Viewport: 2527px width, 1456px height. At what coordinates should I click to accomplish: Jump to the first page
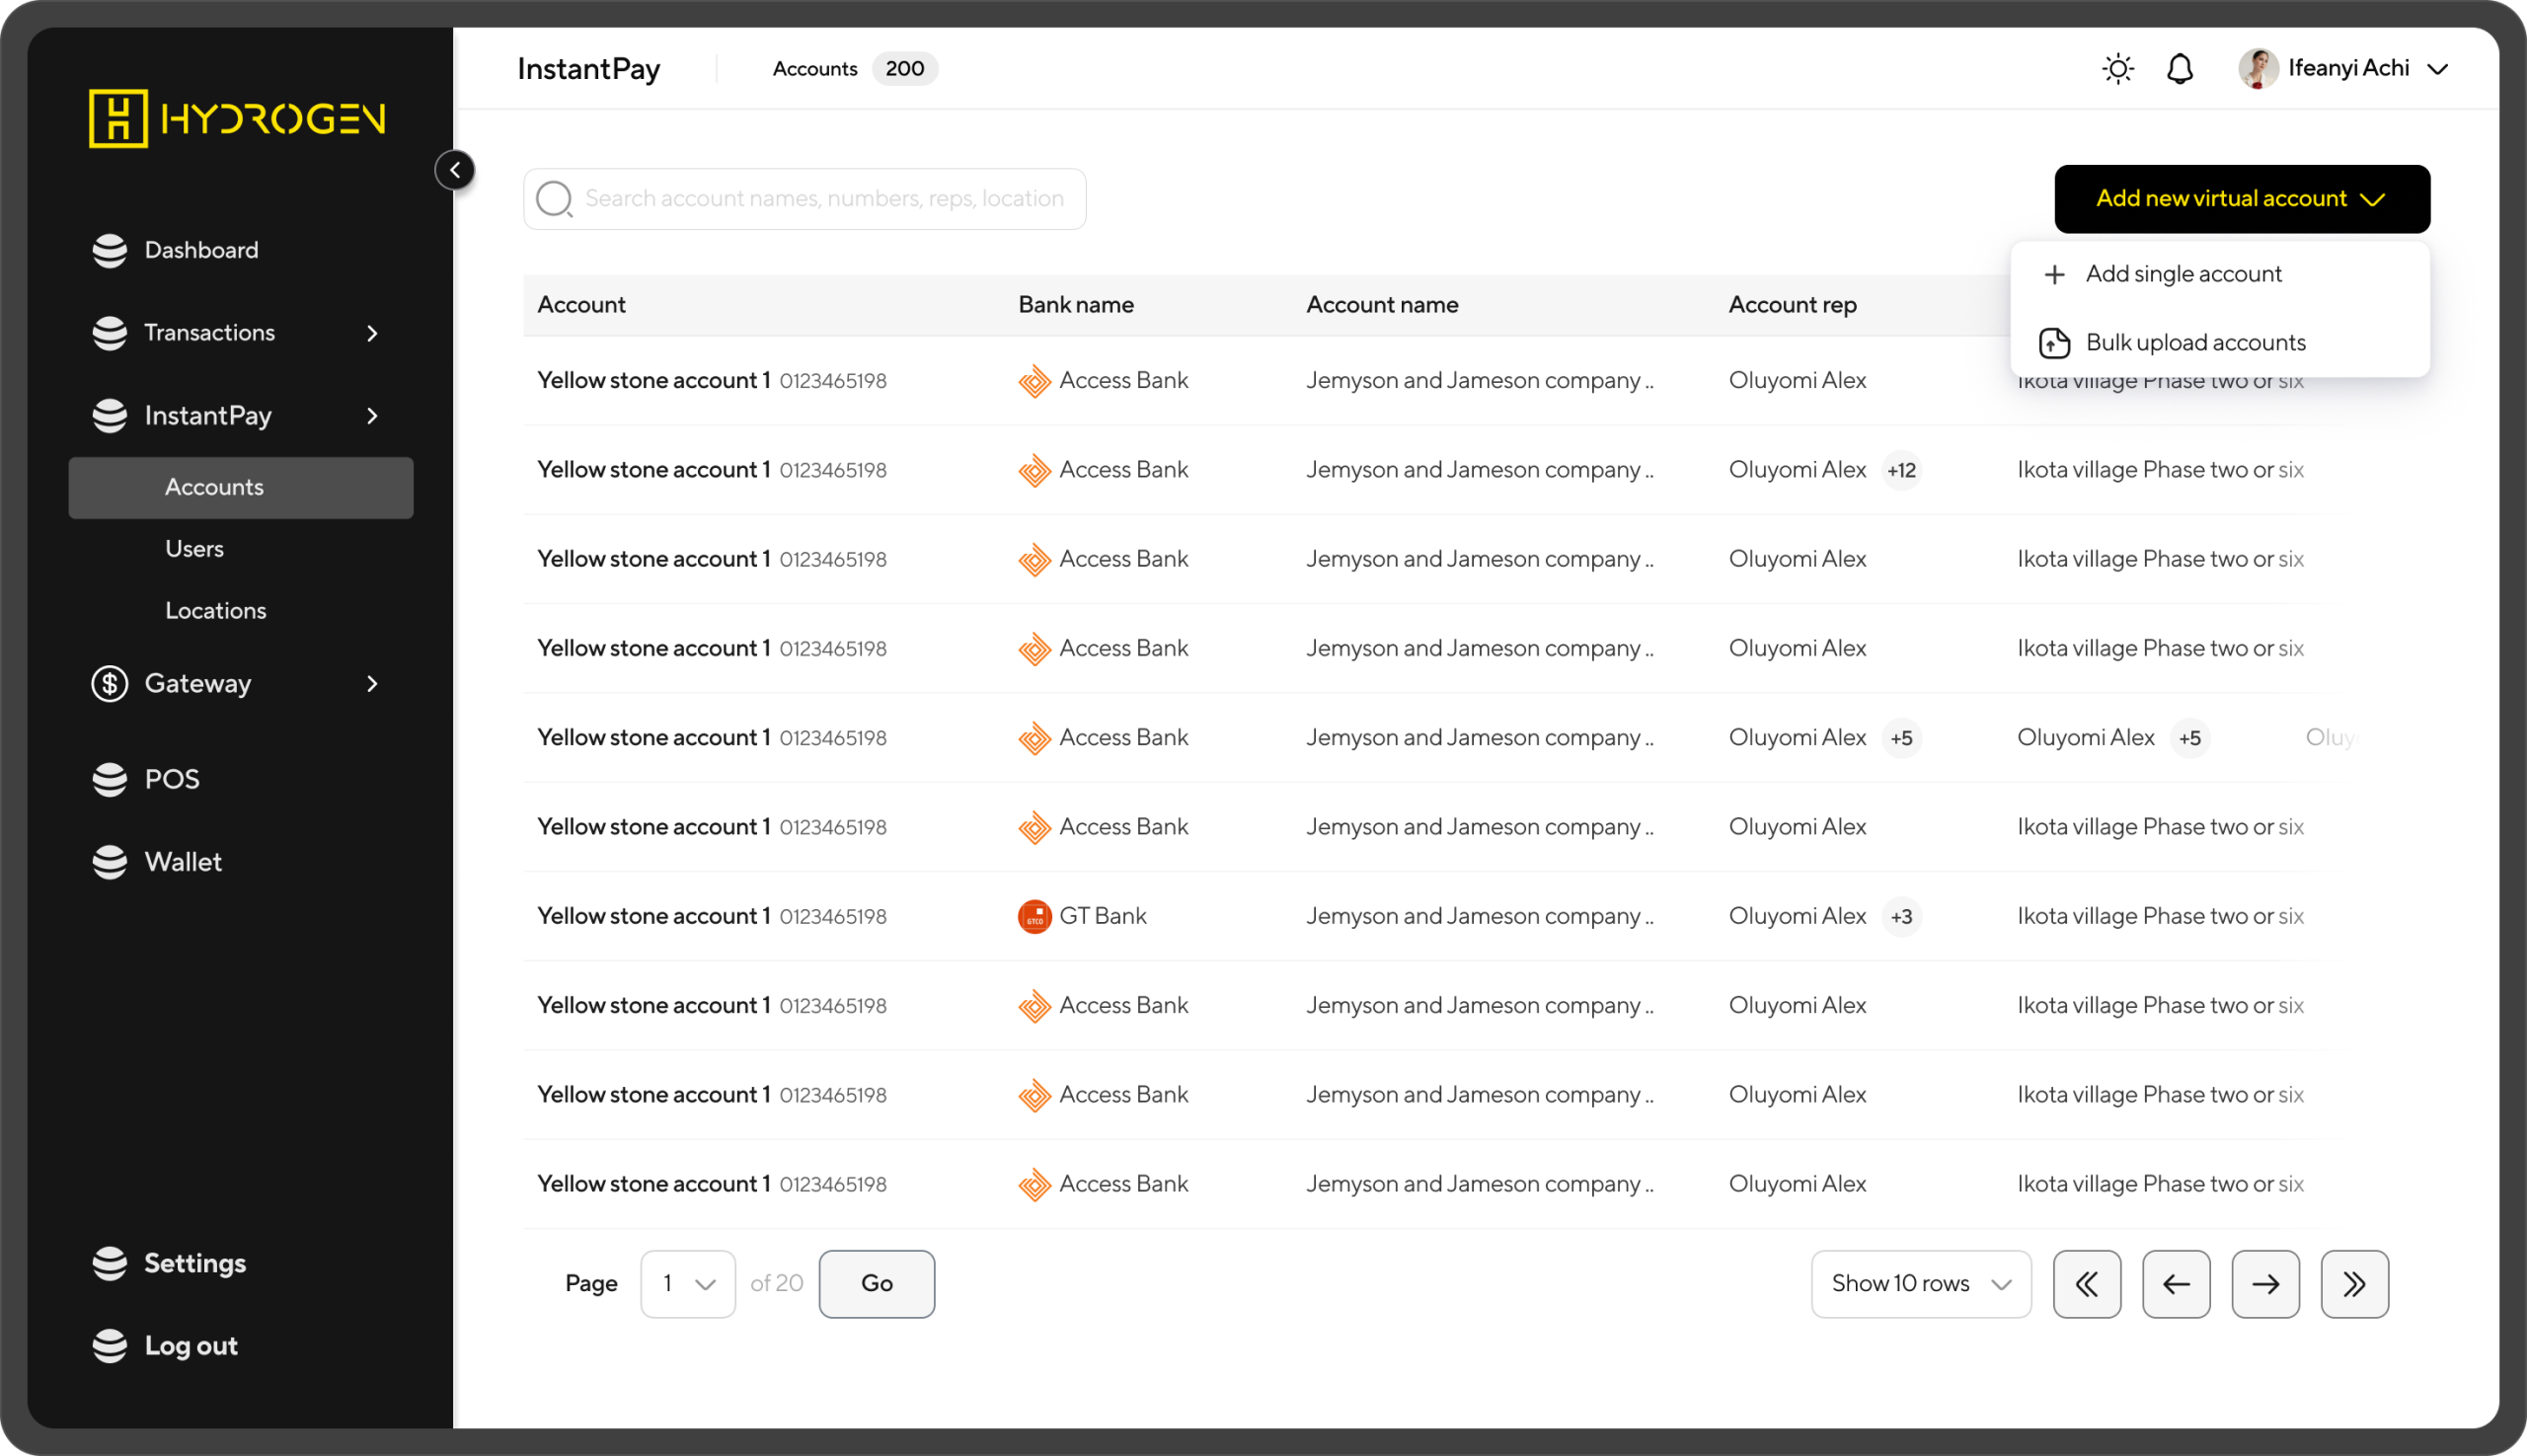point(2086,1284)
